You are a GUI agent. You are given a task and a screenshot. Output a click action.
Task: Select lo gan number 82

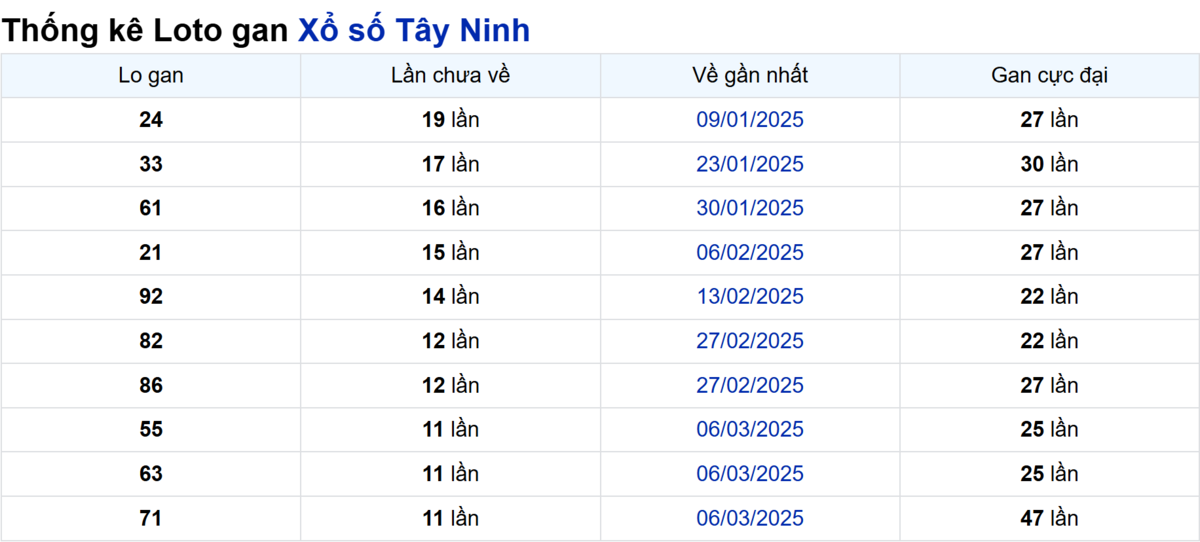(151, 341)
